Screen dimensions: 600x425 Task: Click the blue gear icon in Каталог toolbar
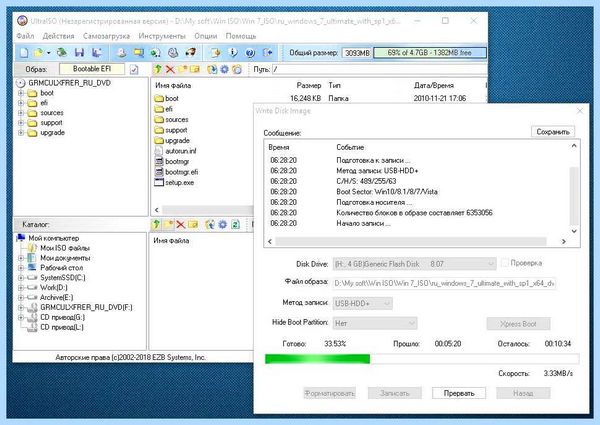coord(222,225)
